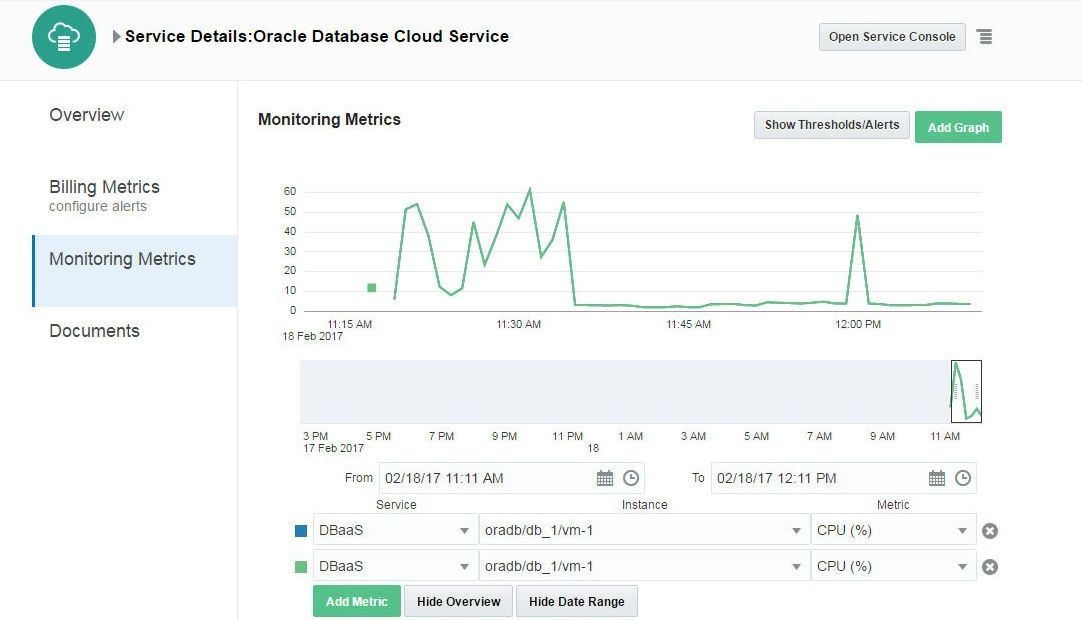
Task: Click the Add Graph button
Action: [x=958, y=127]
